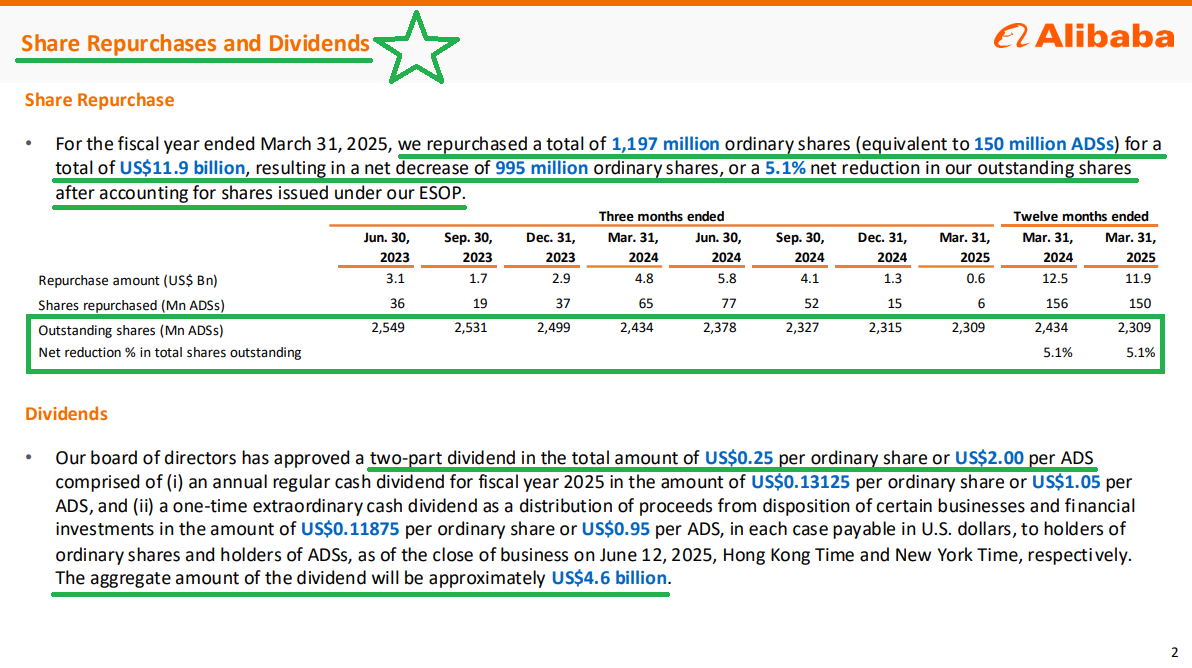The image size is (1192, 668).
Task: Click shares repurchased value '65'
Action: coord(645,303)
